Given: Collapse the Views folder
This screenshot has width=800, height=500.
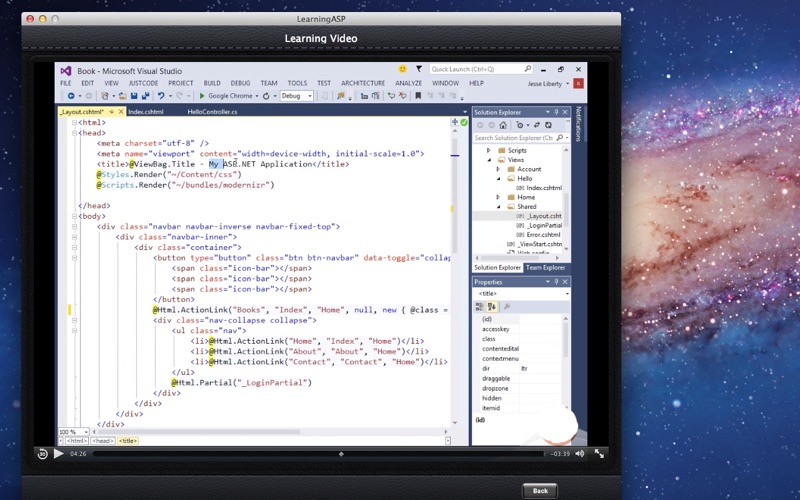Looking at the screenshot, I should 489,160.
